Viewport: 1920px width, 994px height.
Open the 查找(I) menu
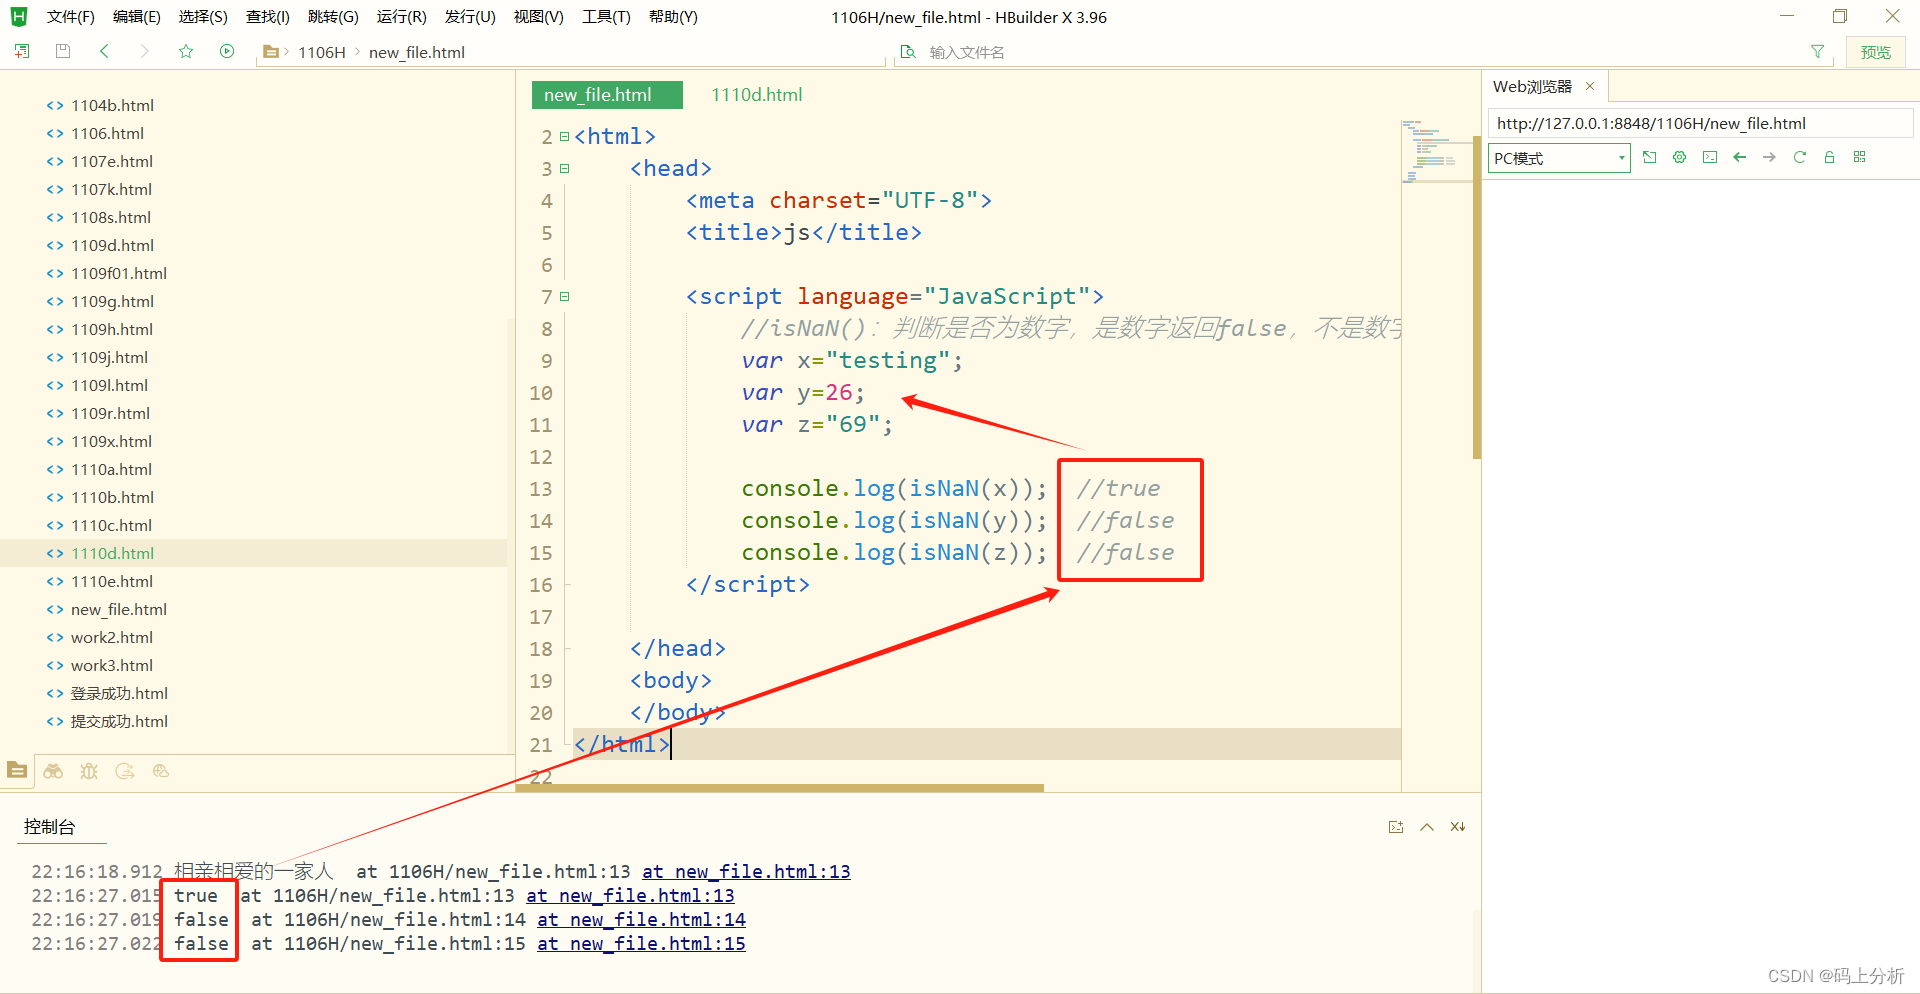(268, 17)
